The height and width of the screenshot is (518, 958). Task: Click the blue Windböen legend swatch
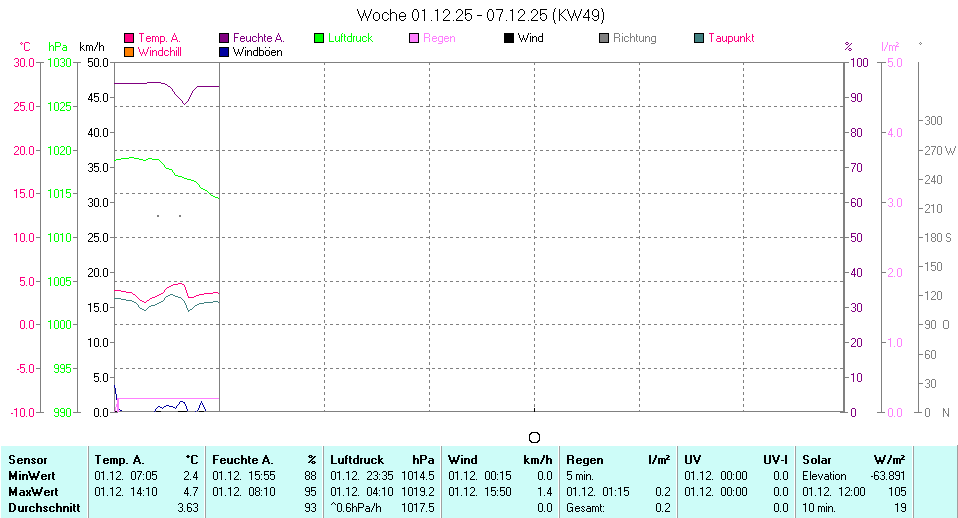pyautogui.click(x=225, y=52)
